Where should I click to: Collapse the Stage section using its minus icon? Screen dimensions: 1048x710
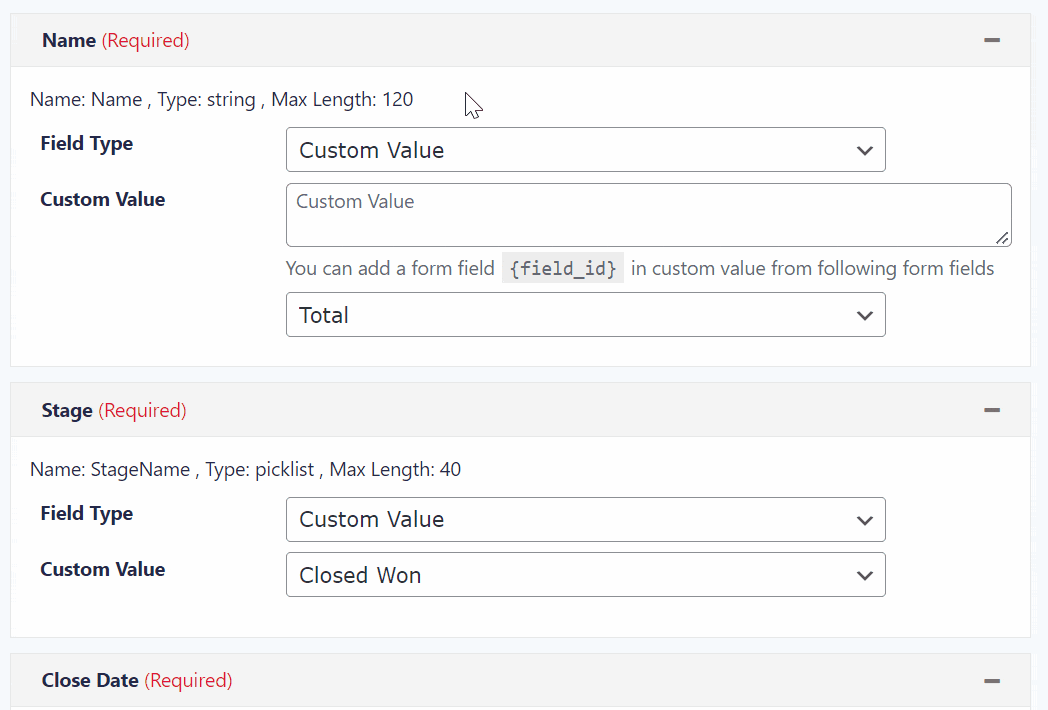coord(991,410)
